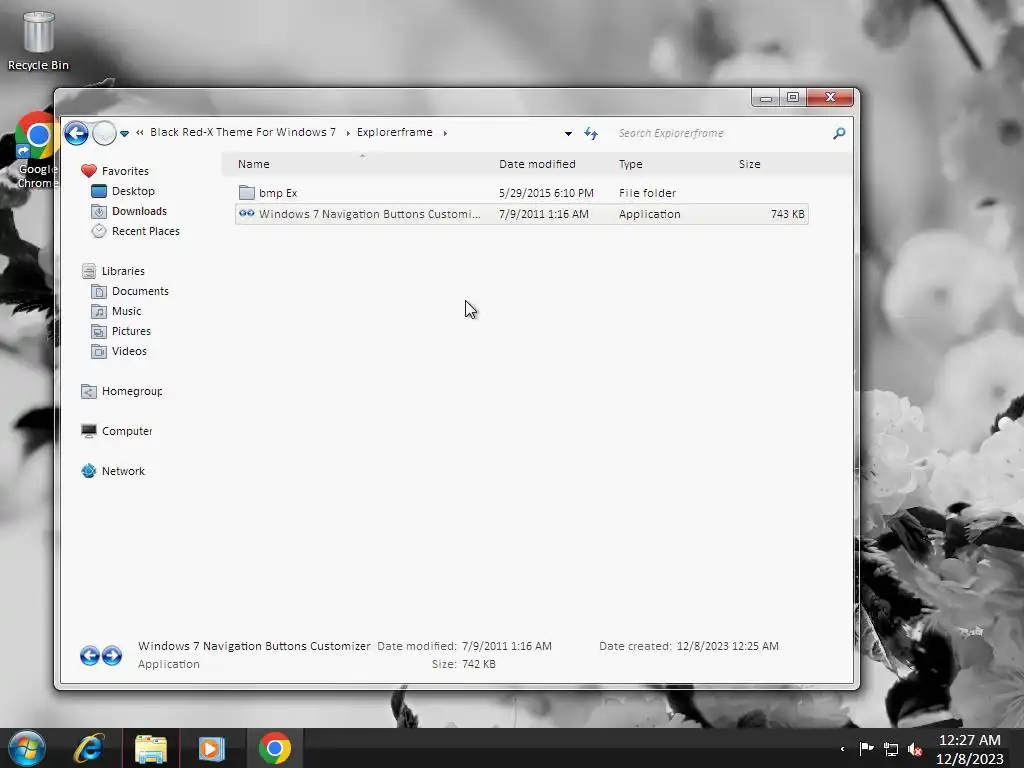1024x768 pixels.
Task: Click the network tray icon
Action: [x=891, y=749]
